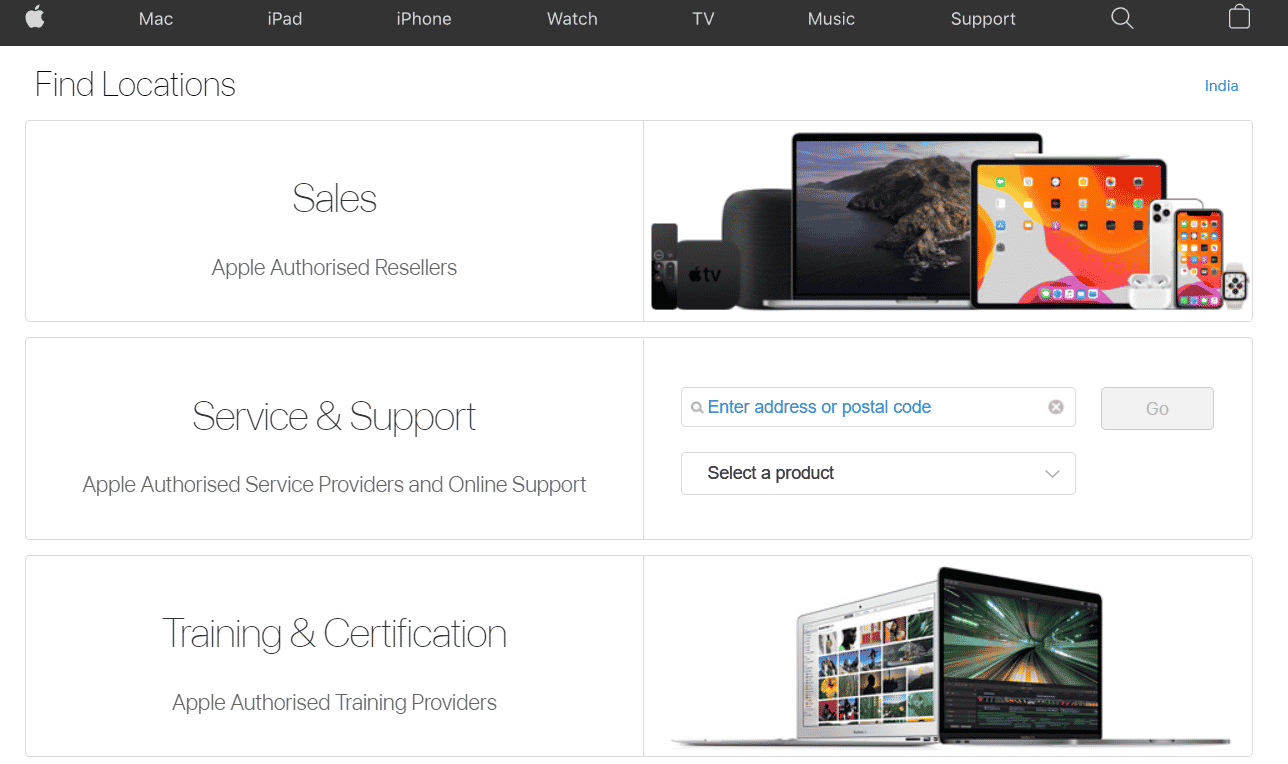1288x764 pixels.
Task: Open the Watch navigation item
Action: click(x=572, y=19)
